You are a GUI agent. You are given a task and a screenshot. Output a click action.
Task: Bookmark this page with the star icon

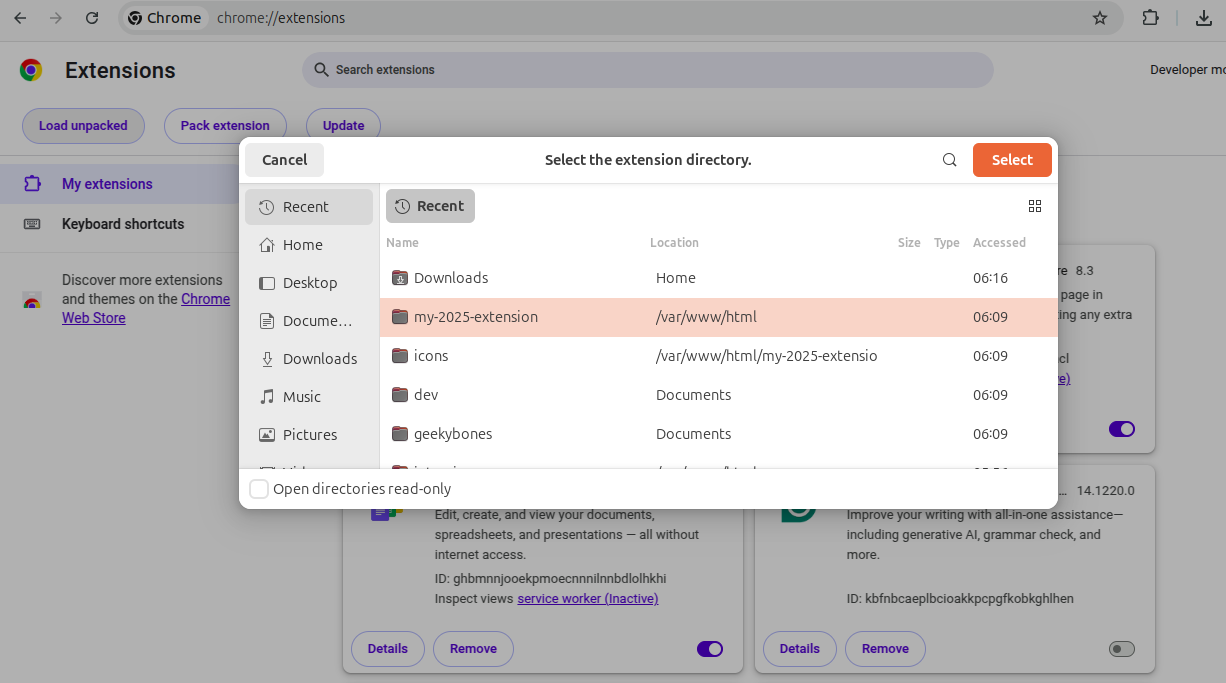coord(1100,18)
